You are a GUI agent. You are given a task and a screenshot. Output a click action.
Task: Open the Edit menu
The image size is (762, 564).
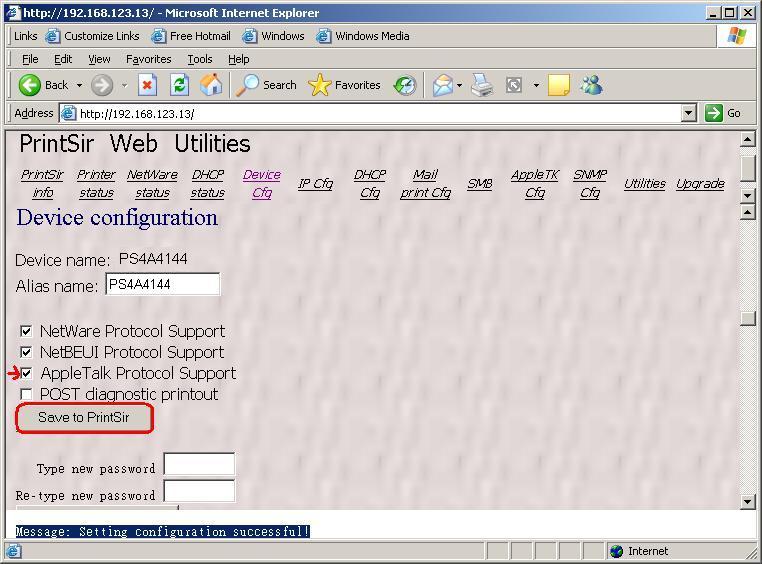click(x=63, y=59)
